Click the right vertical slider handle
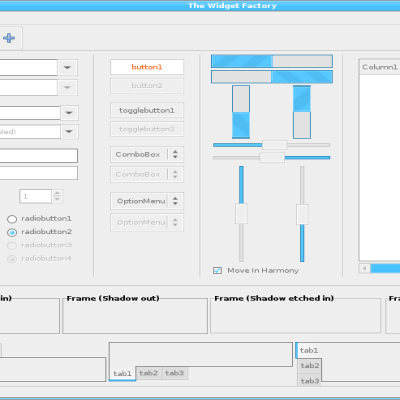The height and width of the screenshot is (400, 400). pos(302,214)
